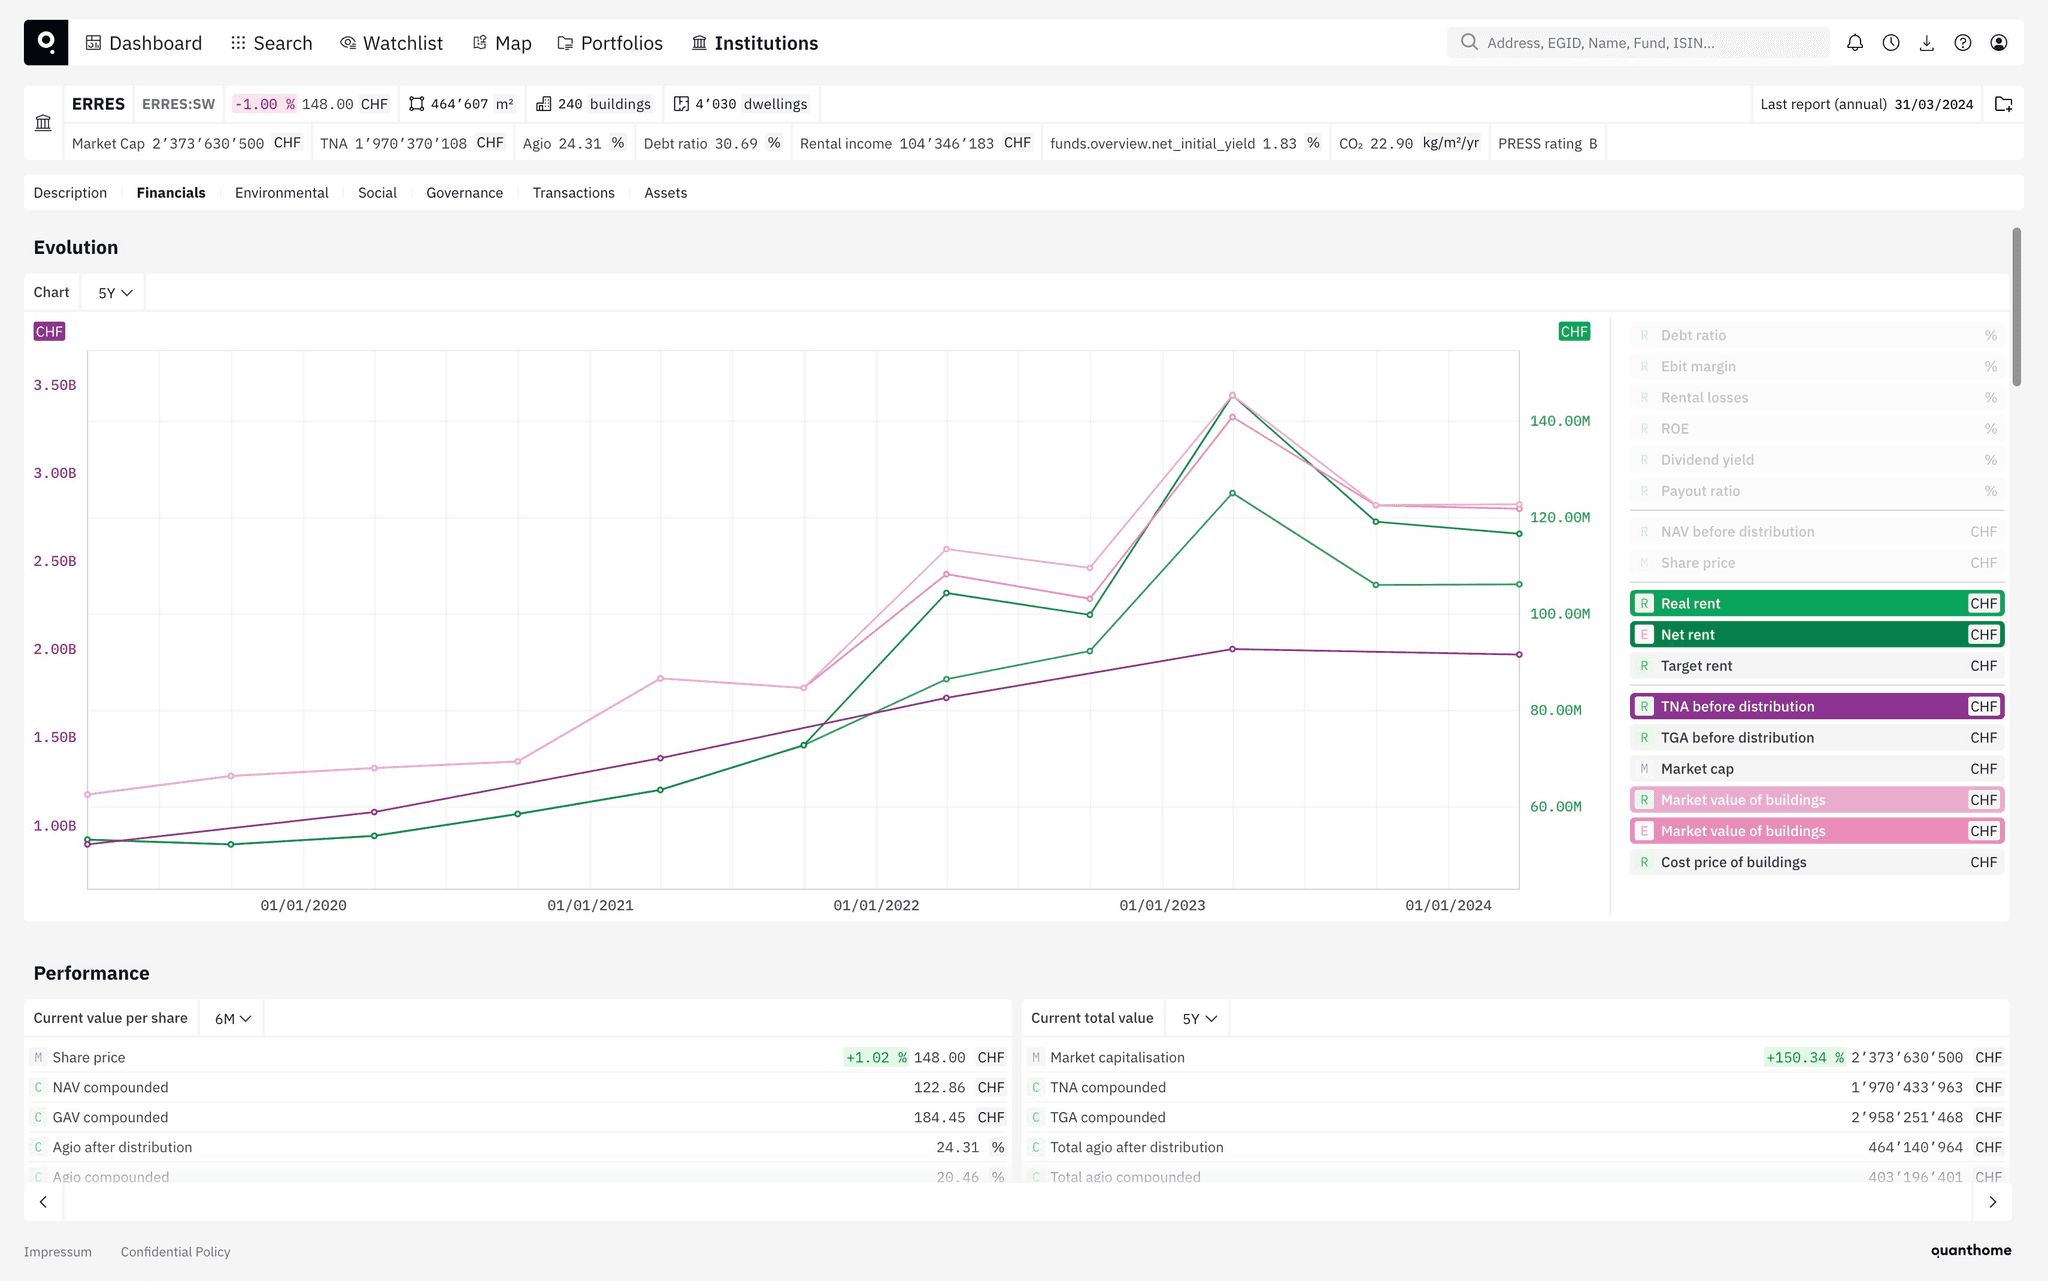Toggle visibility of TNA before distribution
Screen dimensions: 2048x1281
point(1813,705)
